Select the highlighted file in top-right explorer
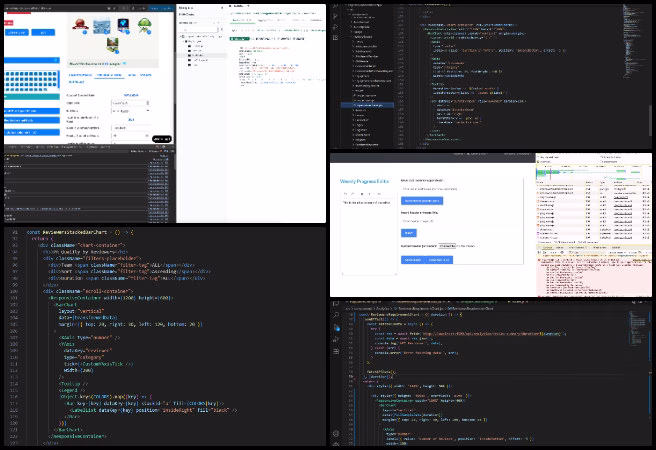The height and width of the screenshot is (450, 656). [367, 105]
